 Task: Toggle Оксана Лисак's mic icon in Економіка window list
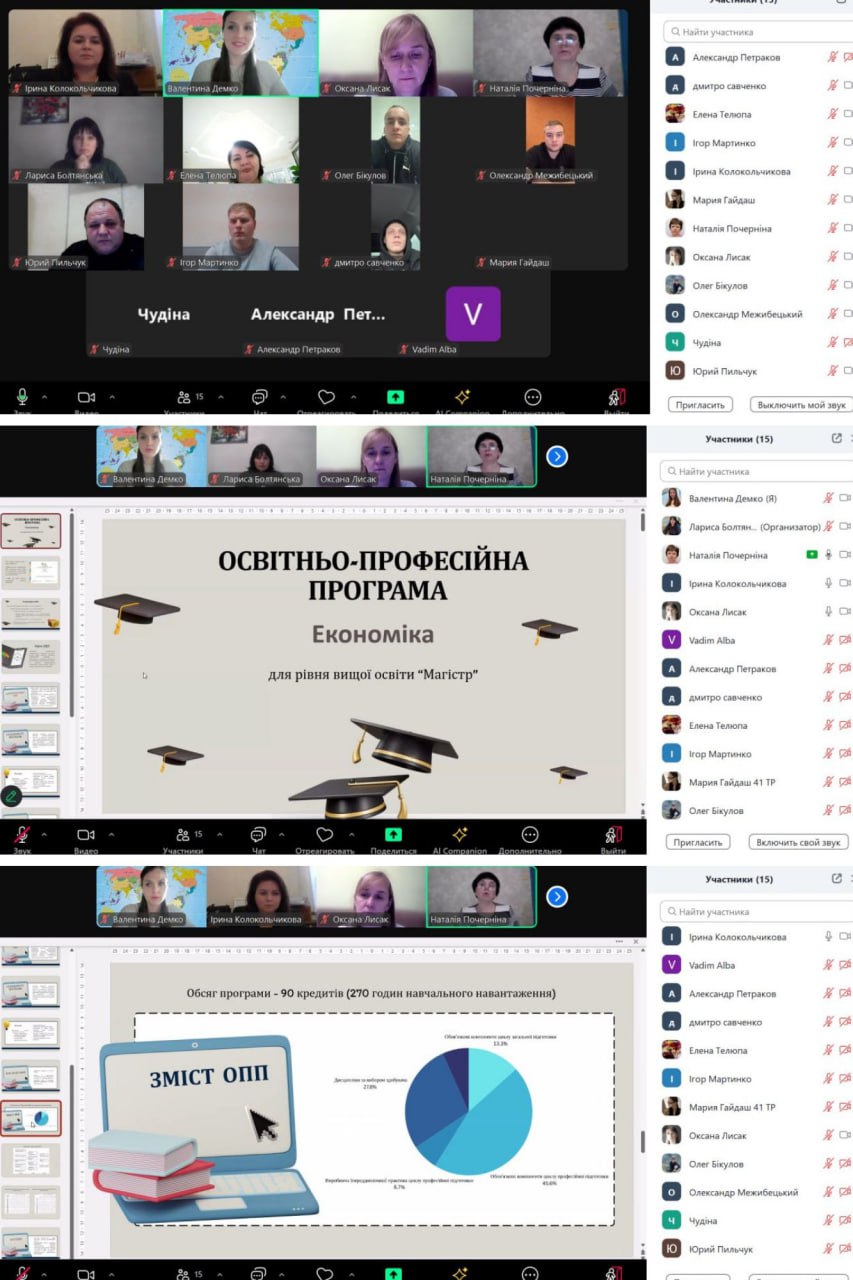(x=829, y=611)
